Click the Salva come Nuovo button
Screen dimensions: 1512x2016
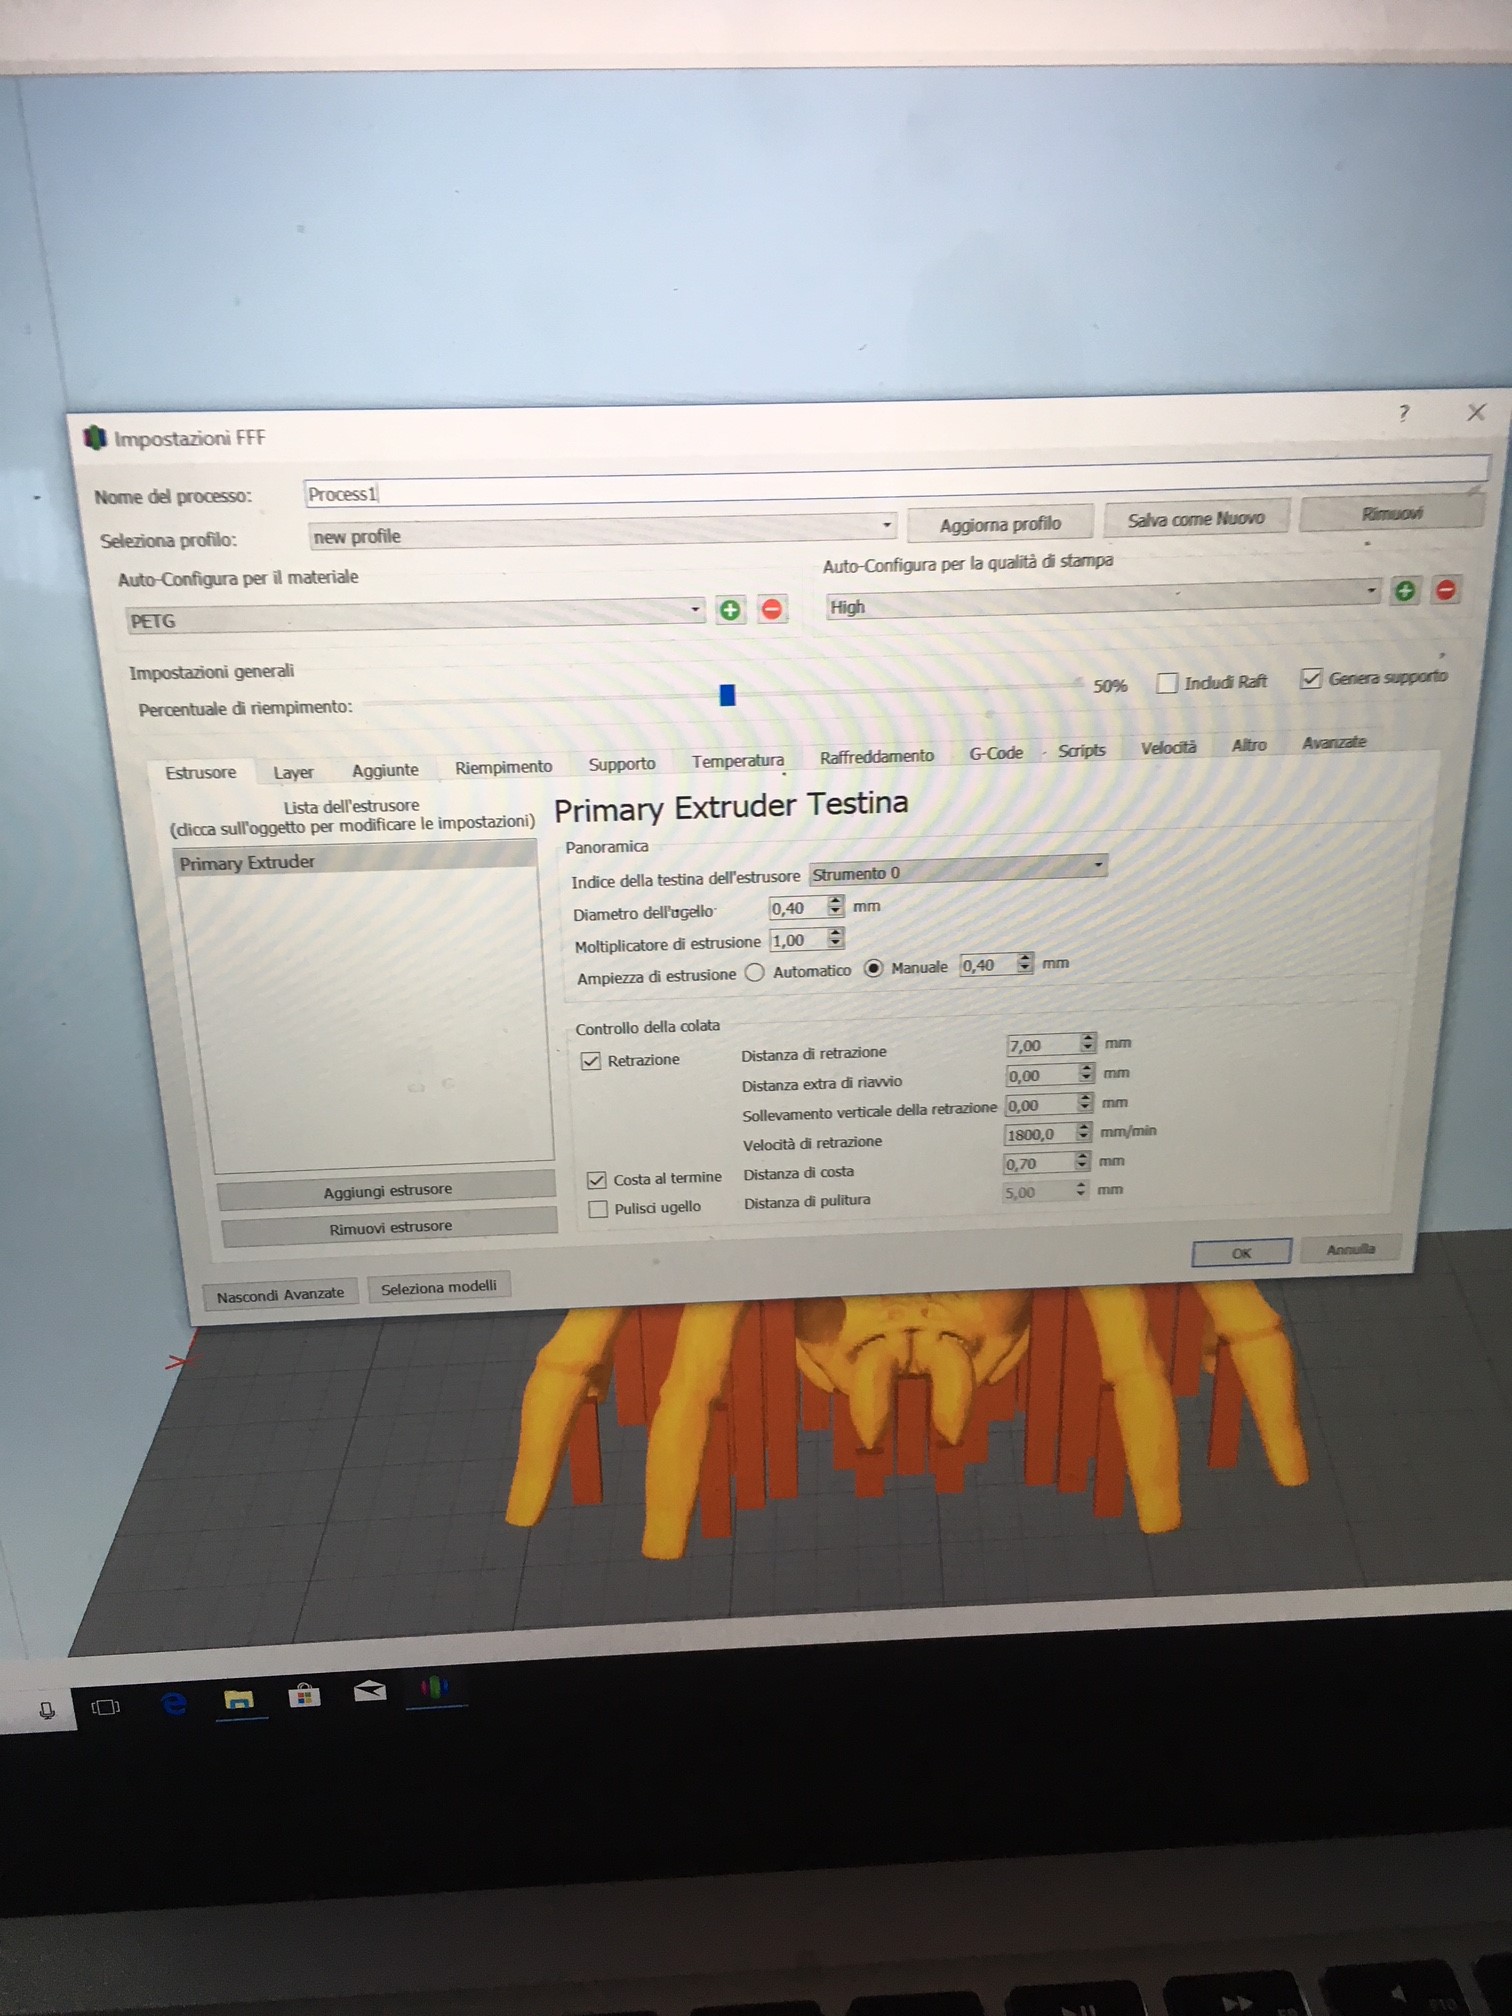(1196, 519)
